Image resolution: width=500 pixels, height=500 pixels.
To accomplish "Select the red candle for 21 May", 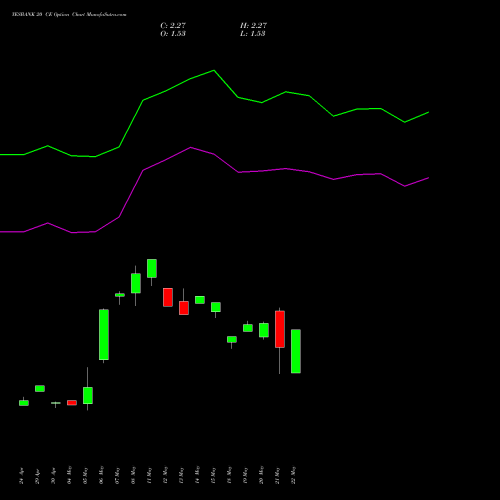I will tap(280, 329).
